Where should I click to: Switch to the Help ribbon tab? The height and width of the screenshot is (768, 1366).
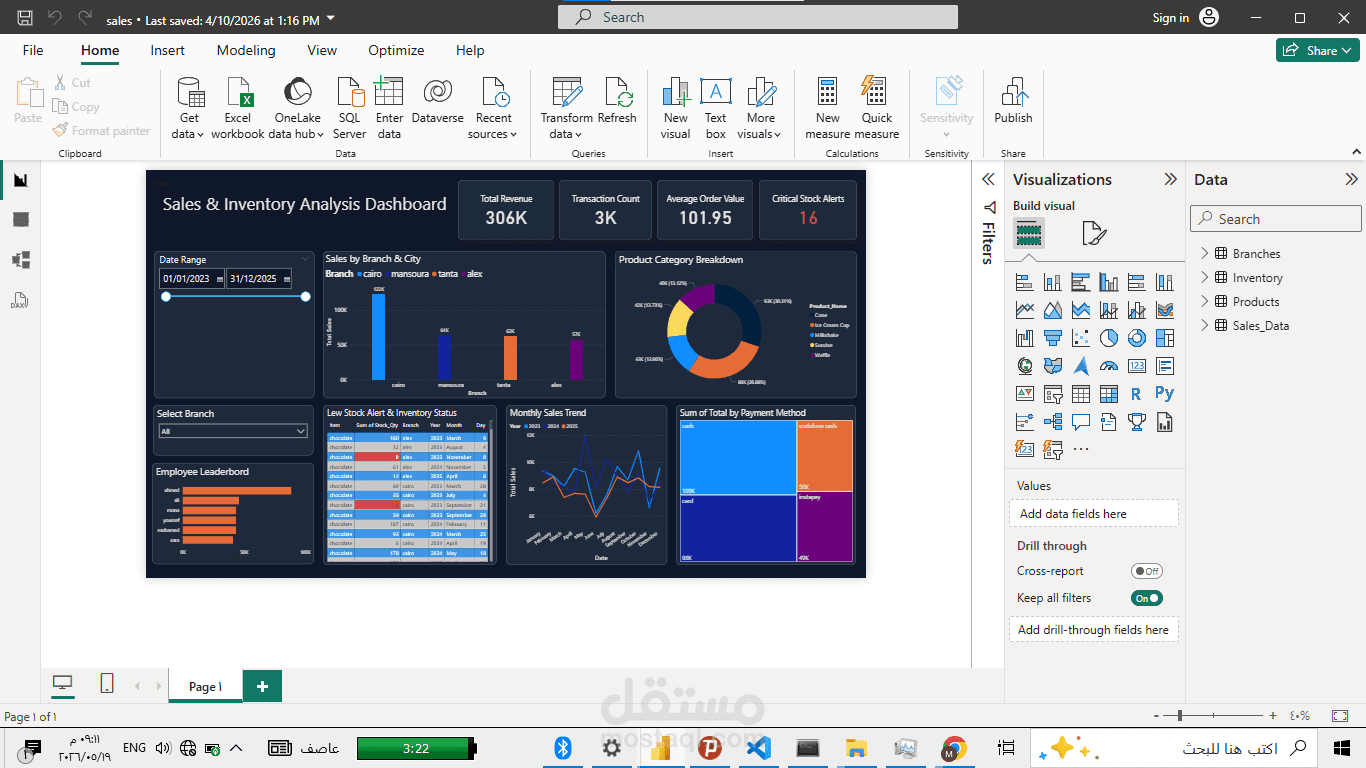470,50
